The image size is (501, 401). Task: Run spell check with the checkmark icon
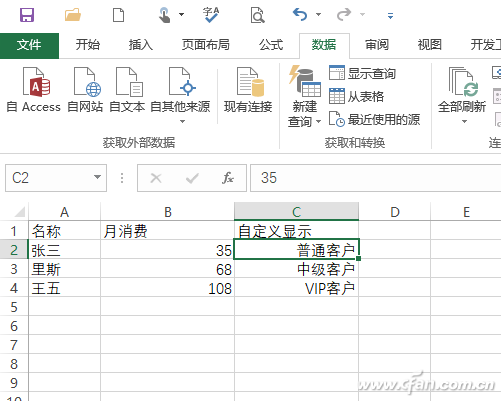coord(211,15)
